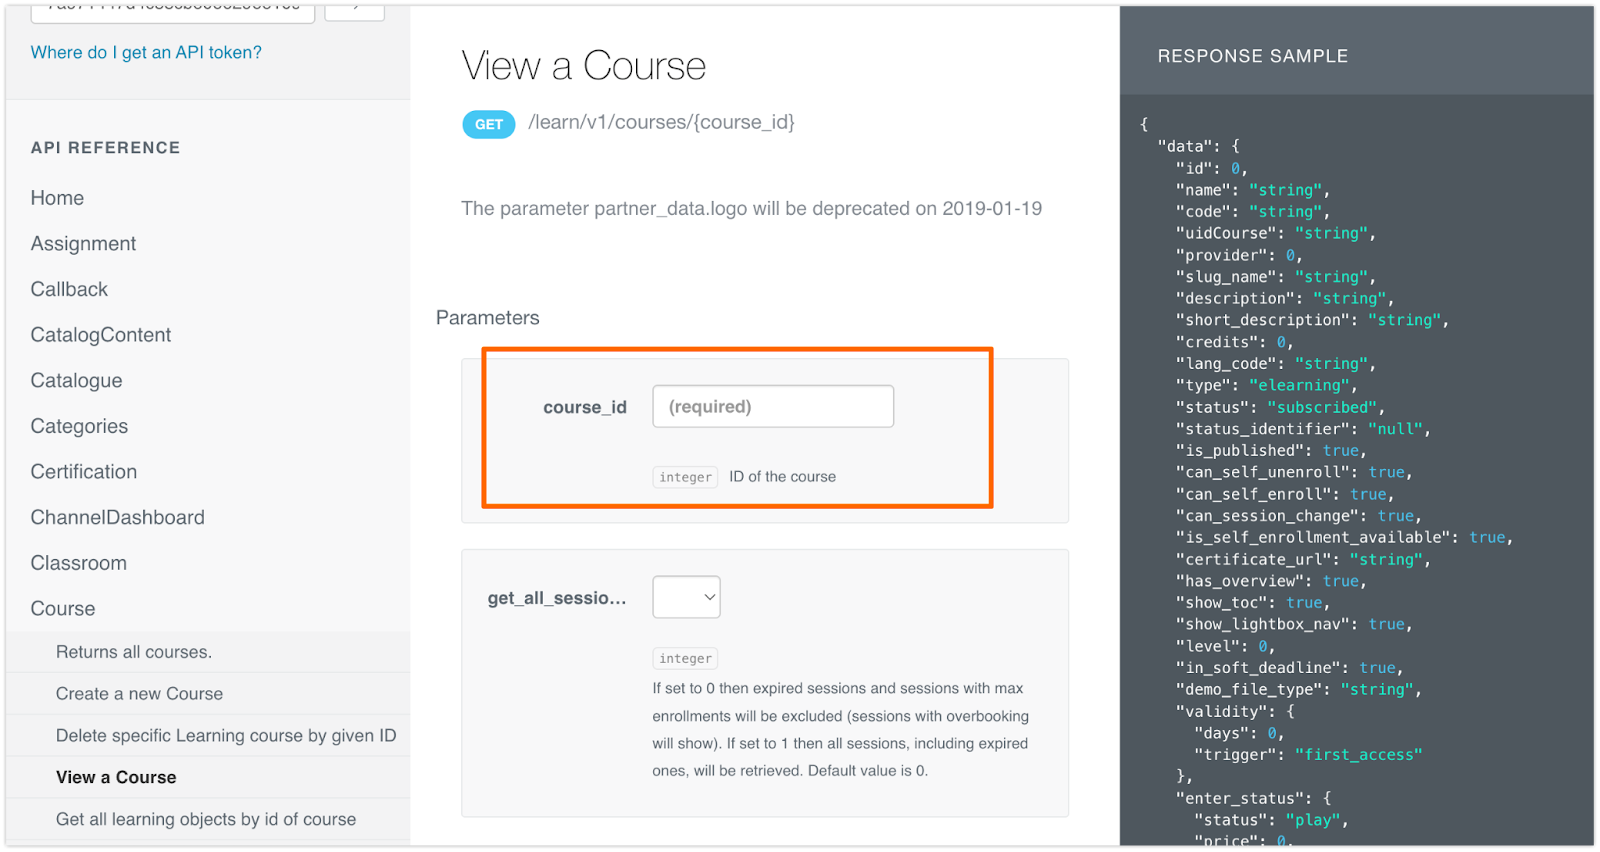Viewport: 1600px width, 852px height.
Task: Click the GET method badge
Action: point(488,124)
